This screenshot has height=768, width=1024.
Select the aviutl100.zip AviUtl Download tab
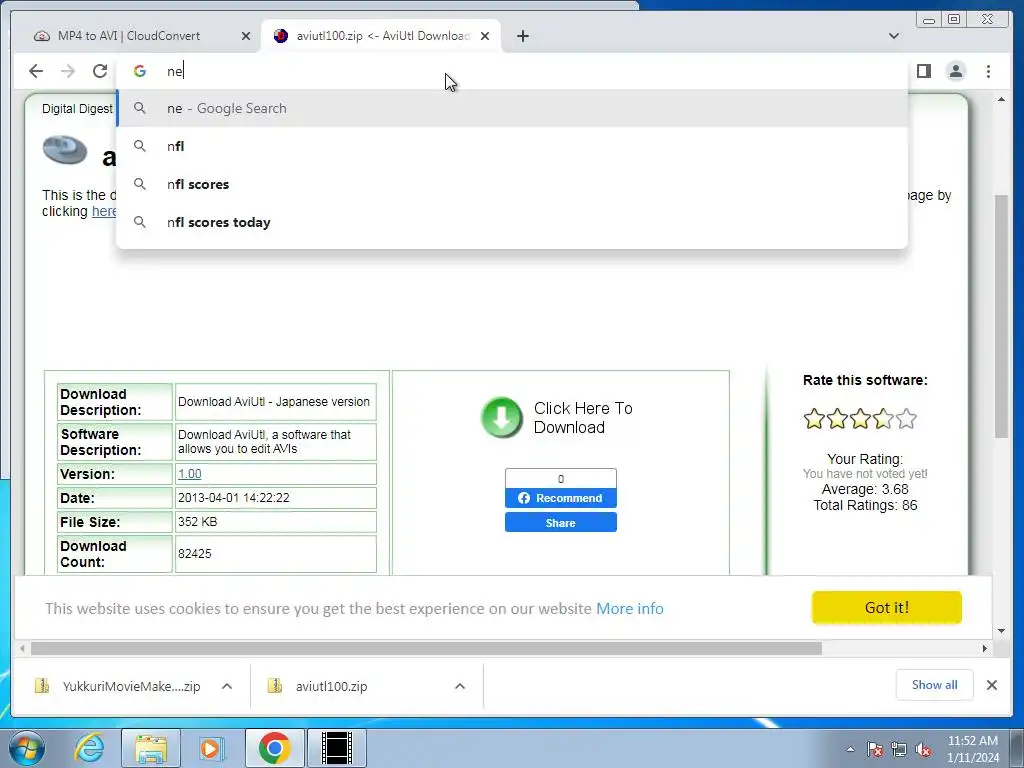click(x=382, y=36)
